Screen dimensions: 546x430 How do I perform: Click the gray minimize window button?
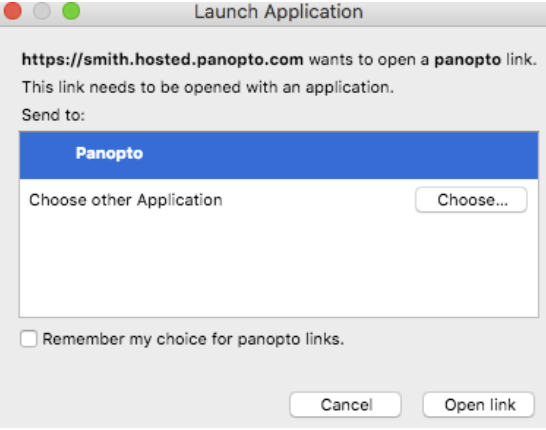point(42,11)
